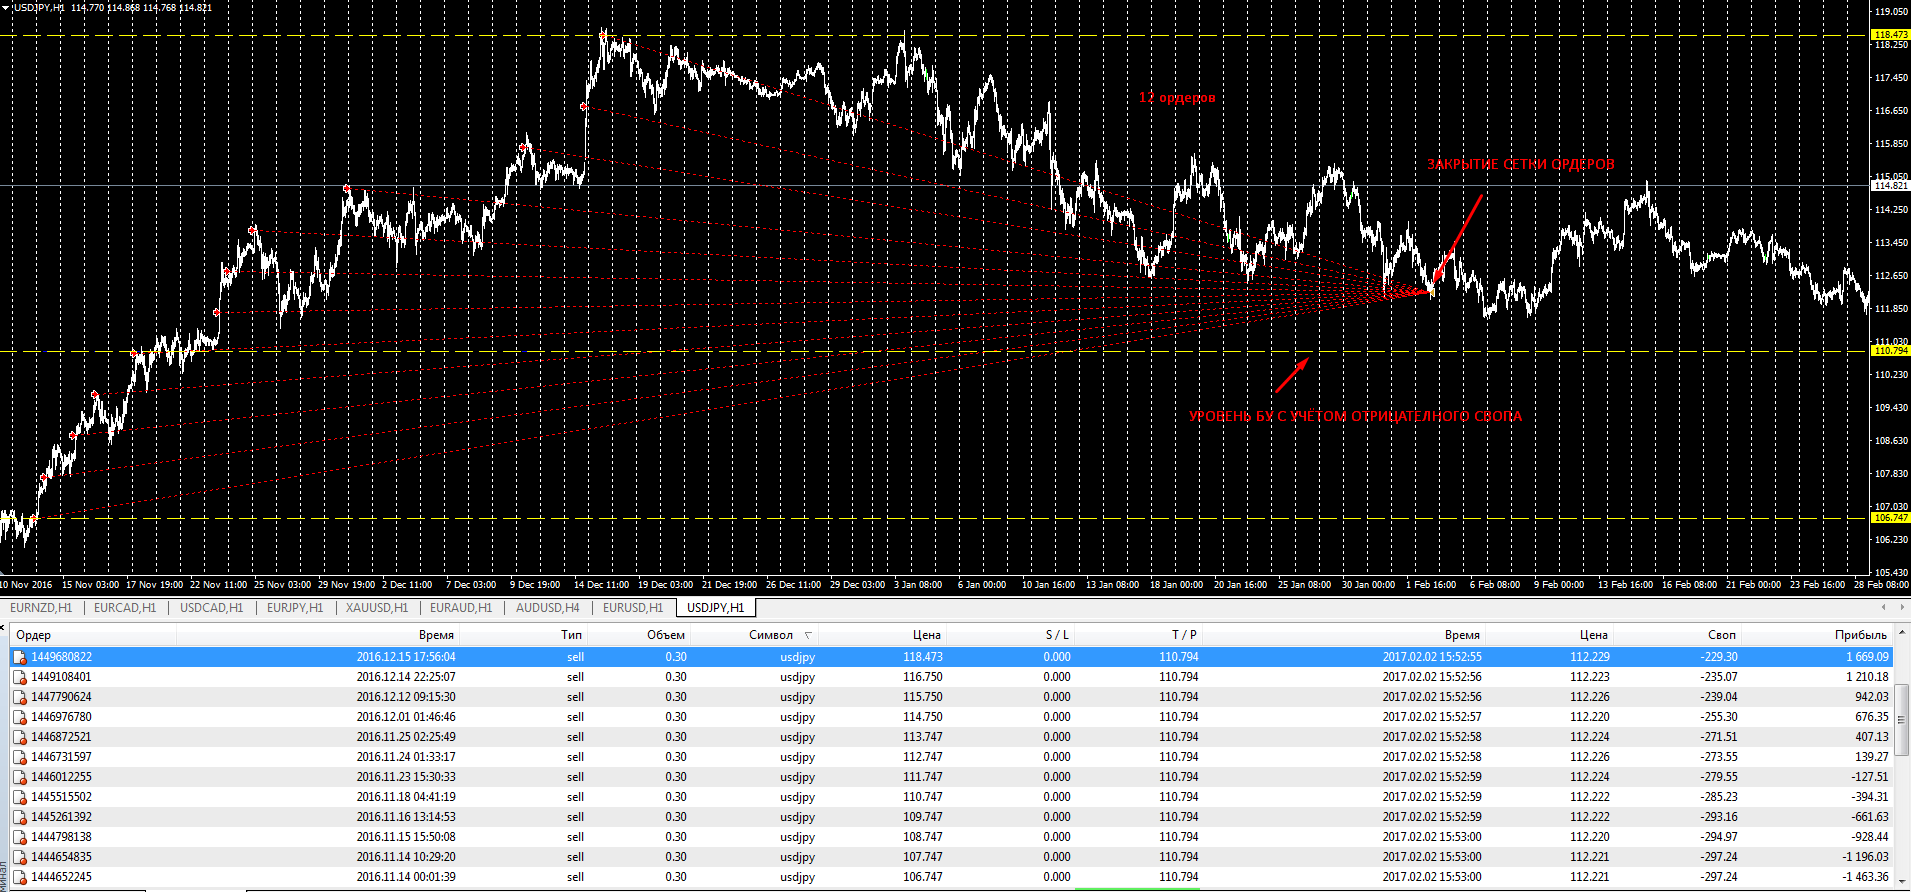Click the orders list vertical scrollbar thumb
This screenshot has height=892, width=1911.
[1902, 720]
